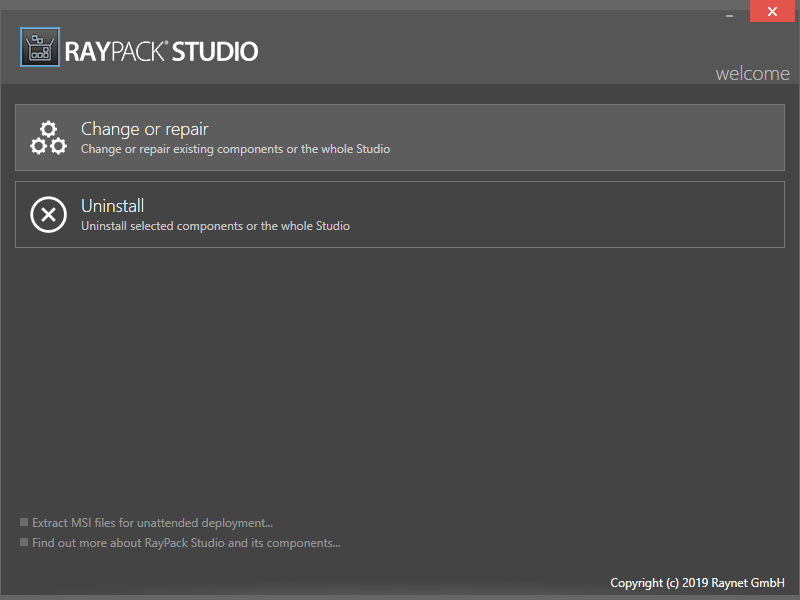Click the RAYPACK STUDIO title text
This screenshot has height=600, width=800.
click(x=162, y=51)
